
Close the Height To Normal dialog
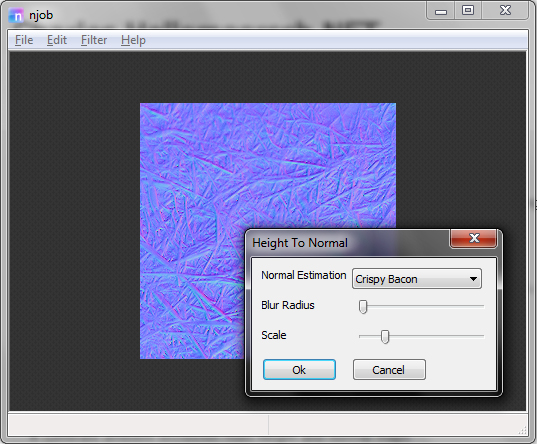pos(474,238)
